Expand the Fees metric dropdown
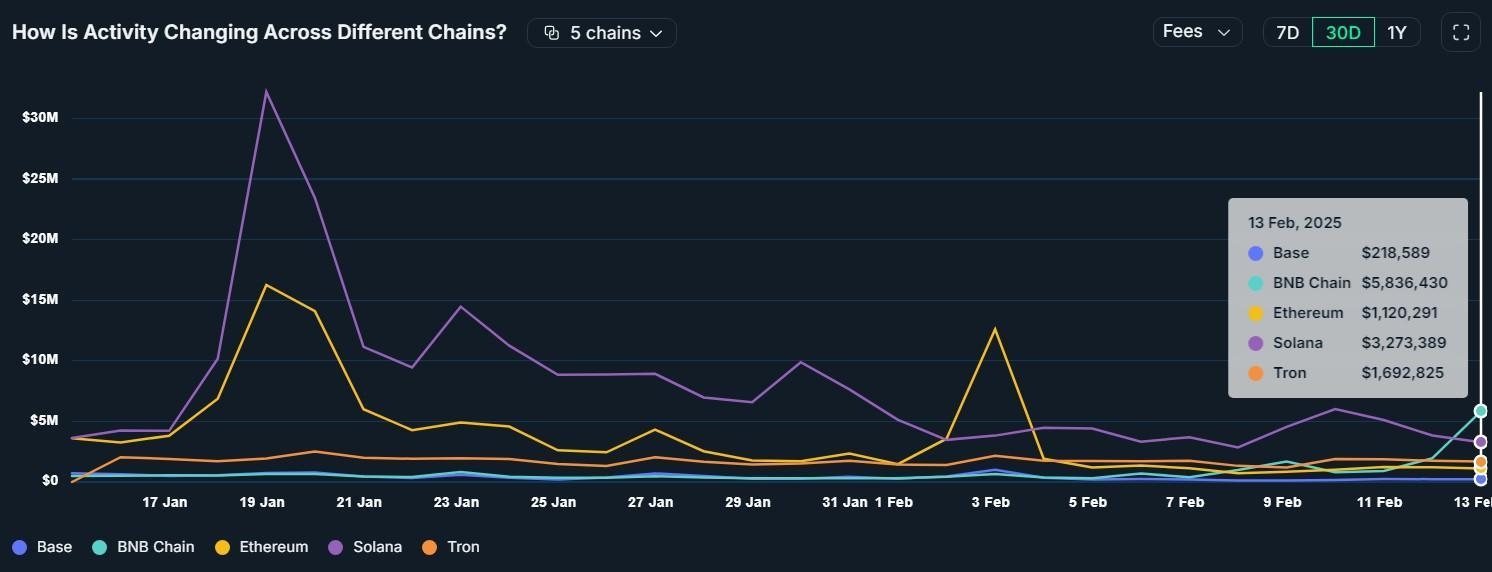 tap(1197, 32)
